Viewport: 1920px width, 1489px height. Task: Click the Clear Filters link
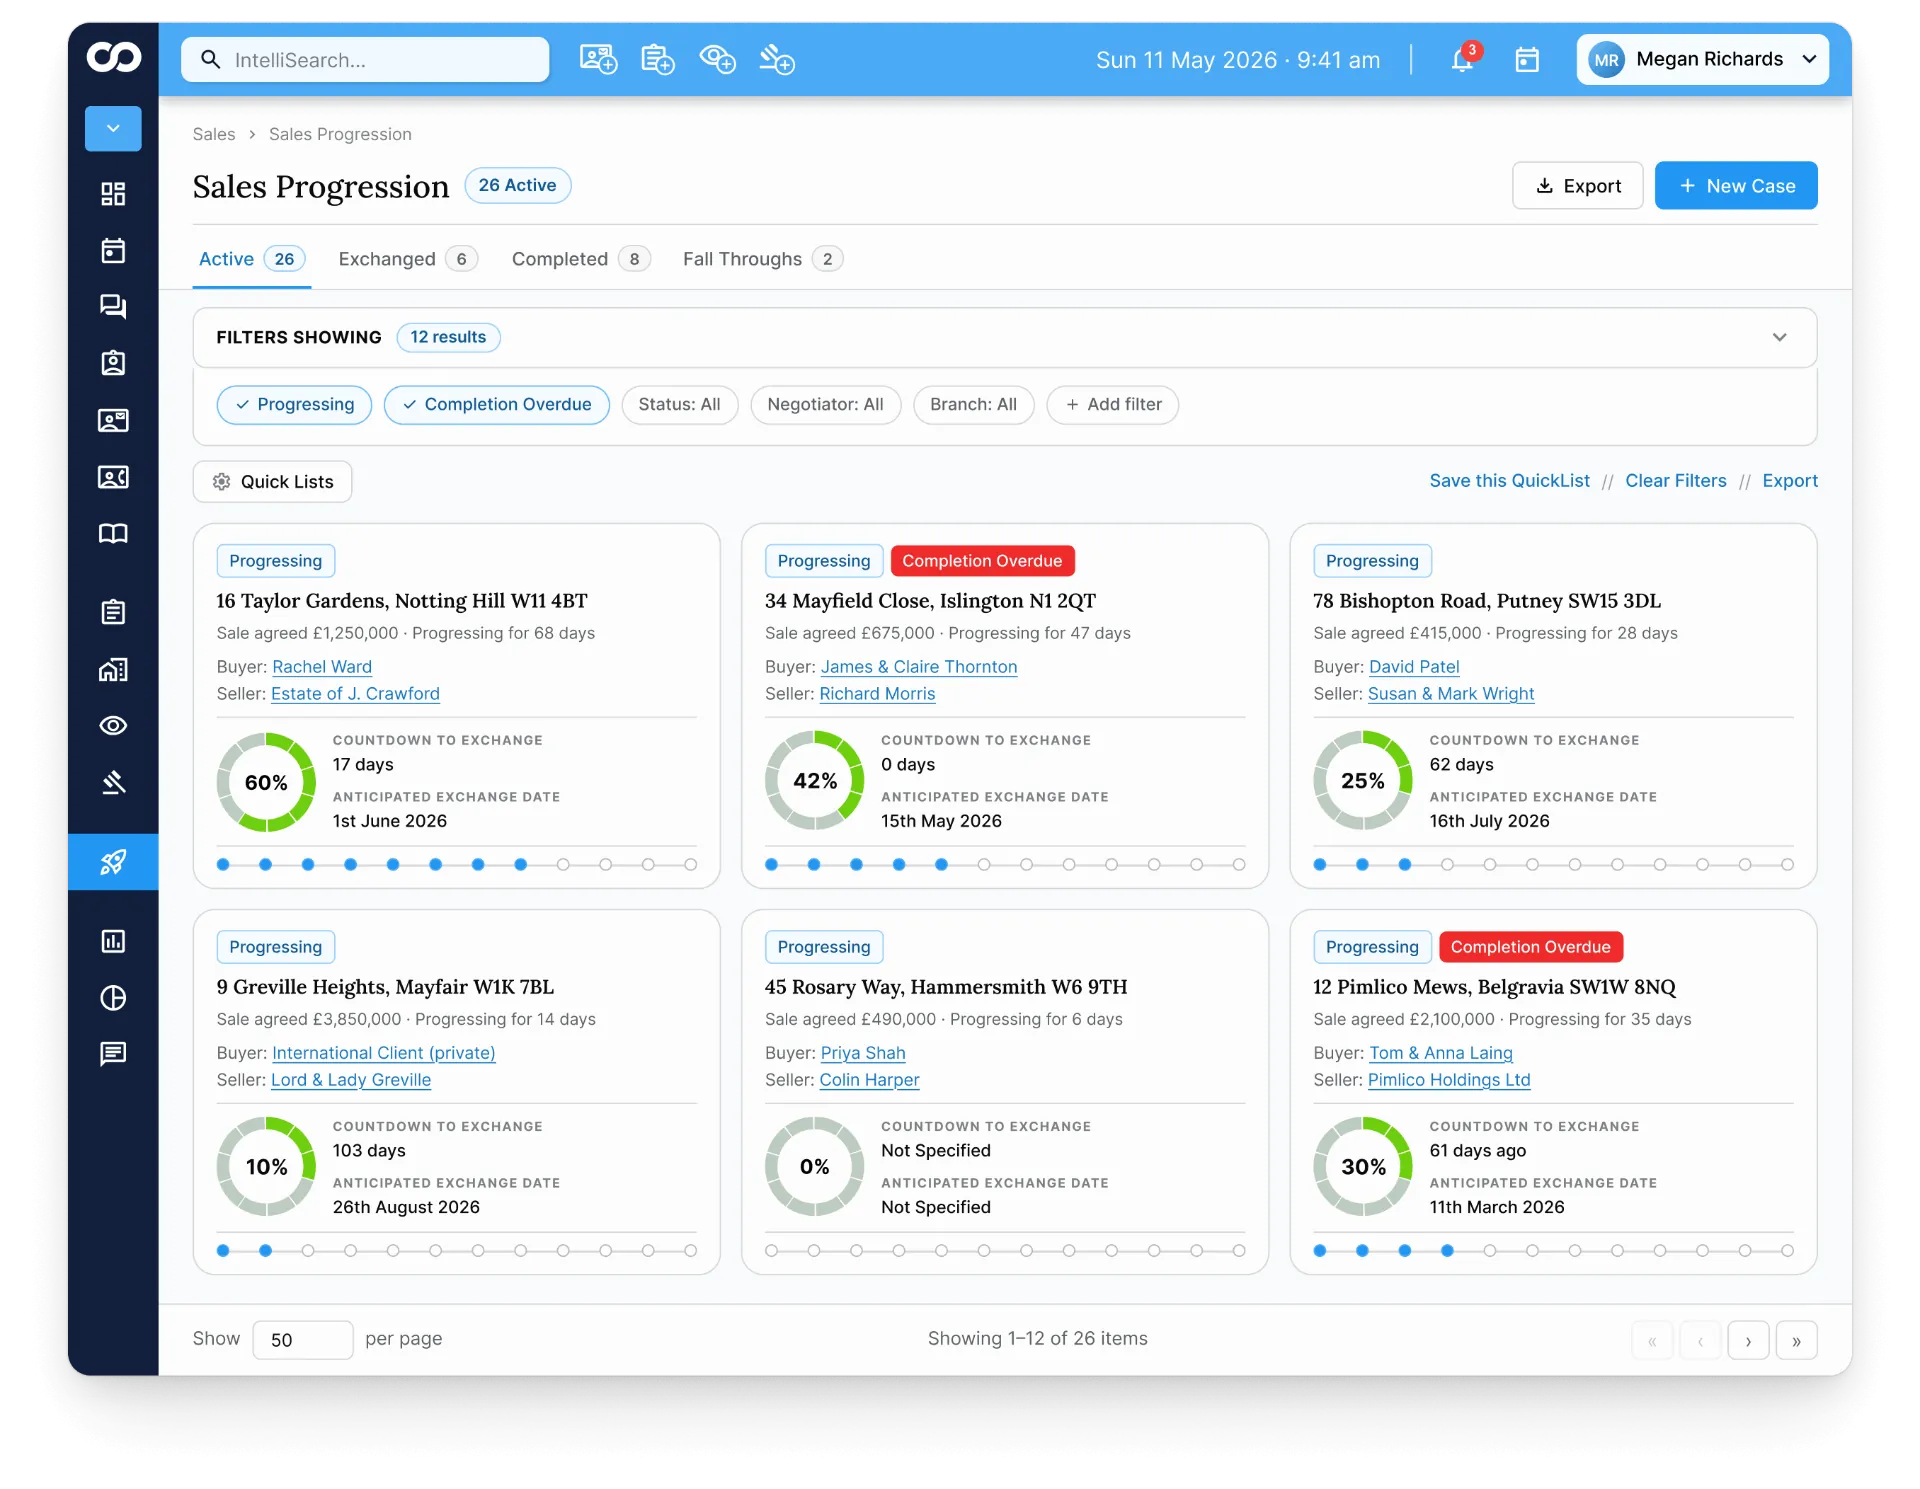click(1676, 481)
